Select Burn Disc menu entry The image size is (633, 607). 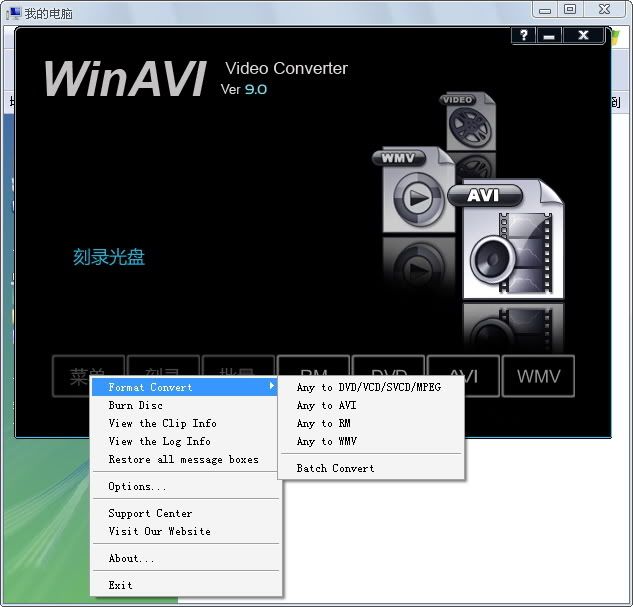click(x=135, y=405)
